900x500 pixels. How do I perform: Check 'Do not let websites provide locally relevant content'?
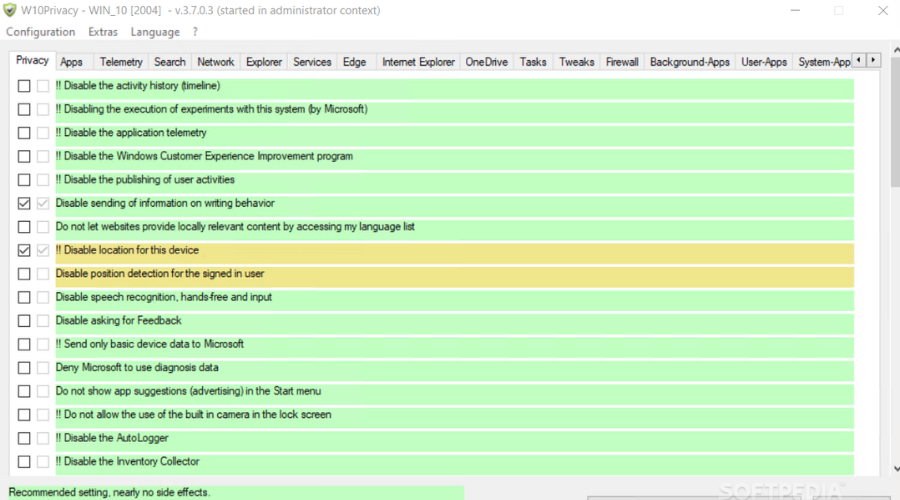pos(24,227)
